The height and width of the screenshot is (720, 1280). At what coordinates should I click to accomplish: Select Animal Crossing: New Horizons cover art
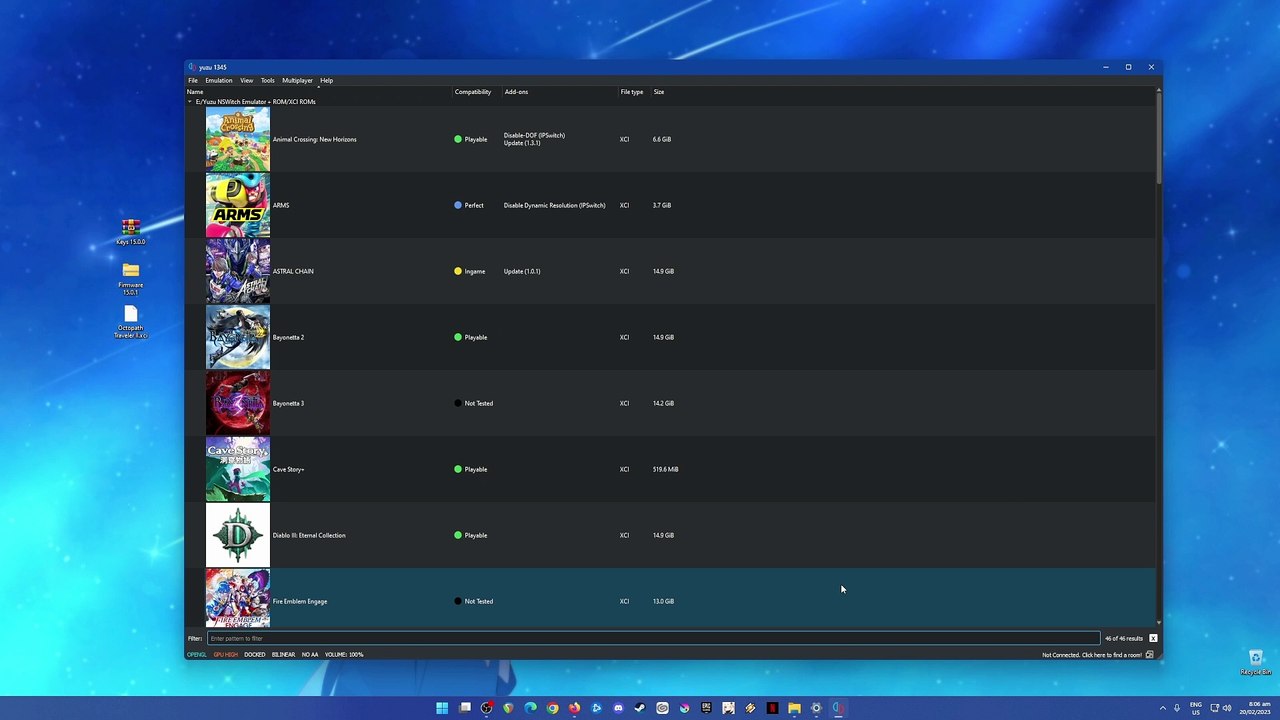point(238,139)
